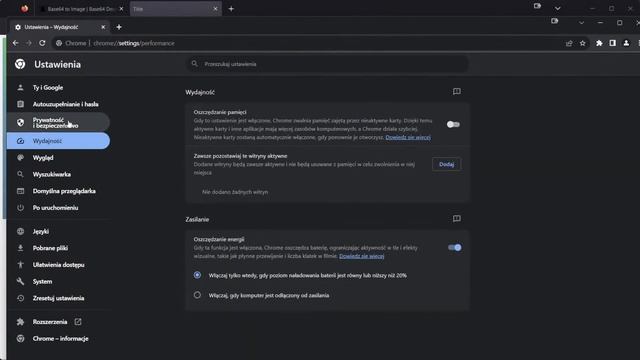Share this page via the share icon
Image resolution: width=640 pixels, height=360 pixels.
(x=569, y=43)
